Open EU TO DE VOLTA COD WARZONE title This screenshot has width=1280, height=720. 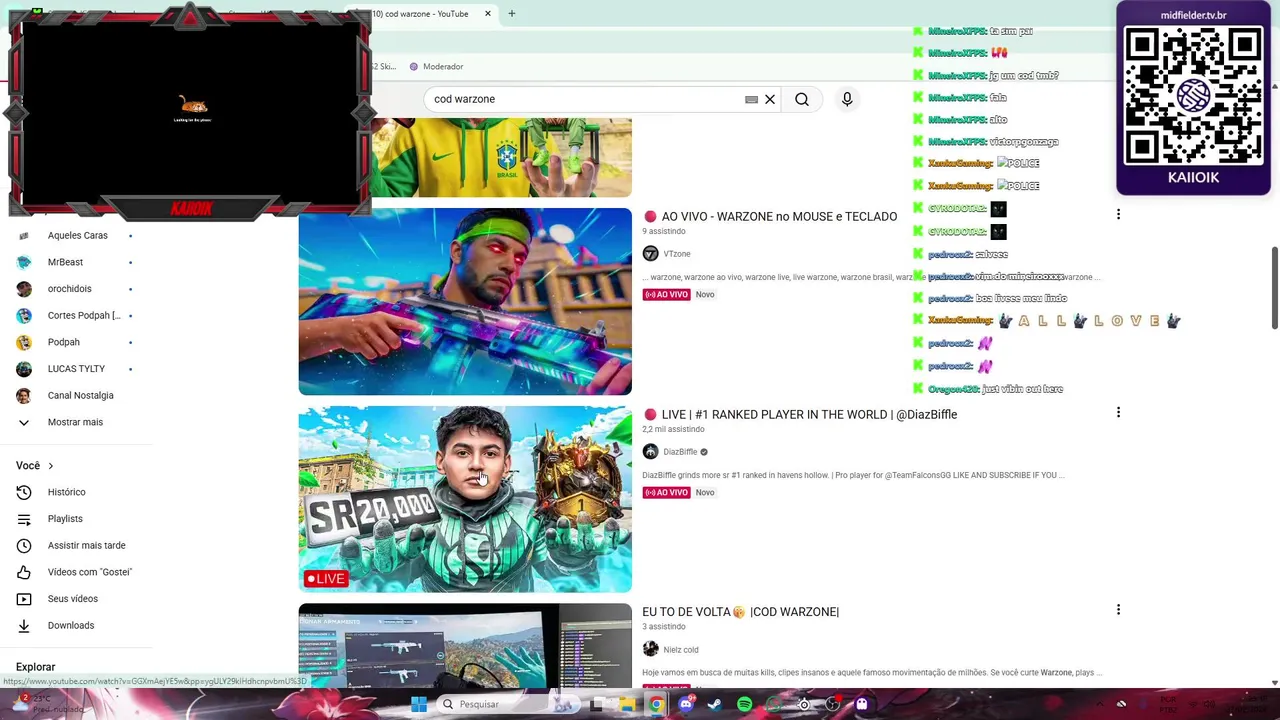(740, 612)
